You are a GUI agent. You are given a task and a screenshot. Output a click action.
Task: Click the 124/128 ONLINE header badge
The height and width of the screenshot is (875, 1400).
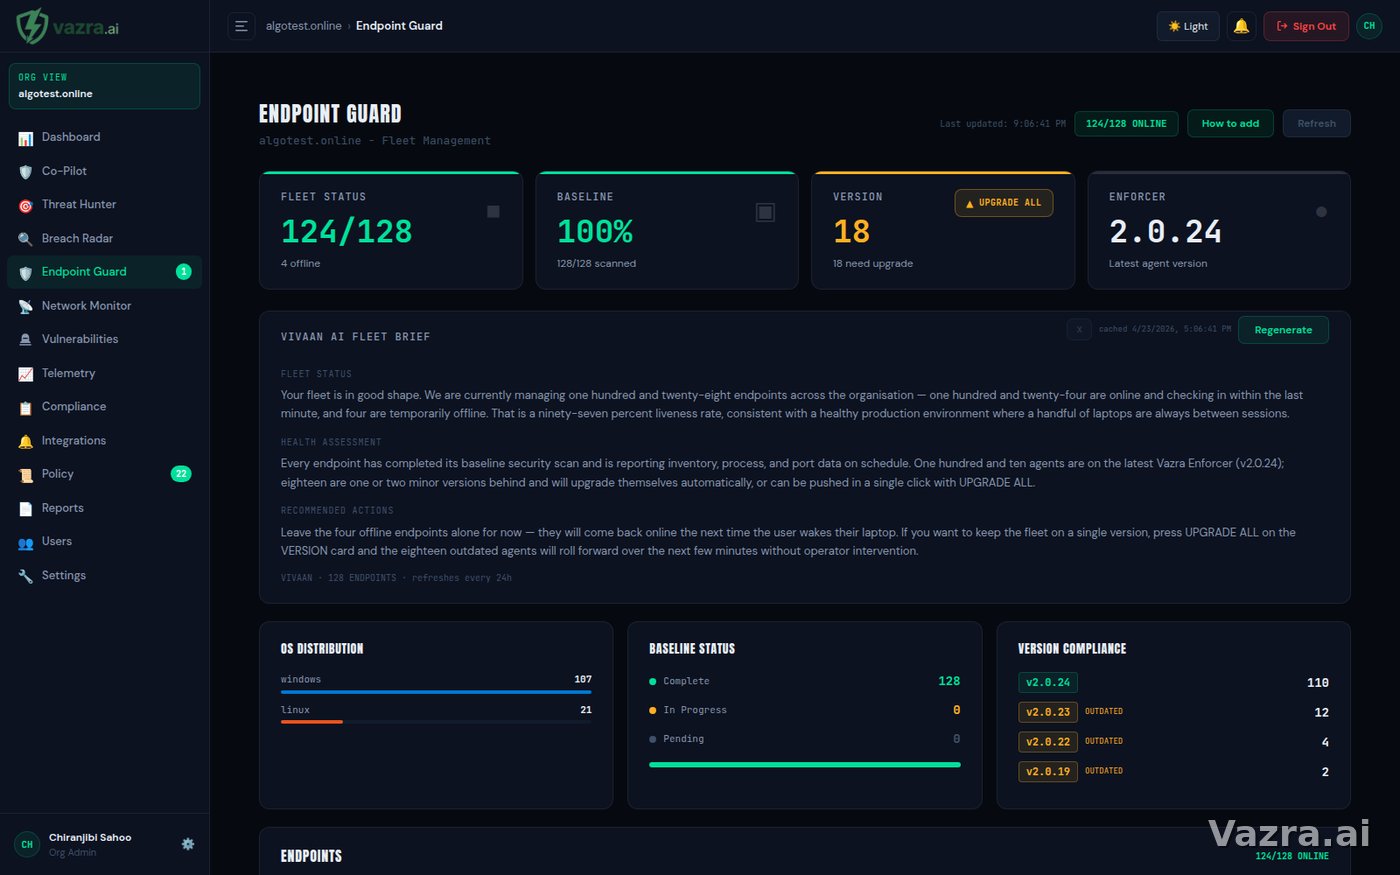pyautogui.click(x=1126, y=123)
